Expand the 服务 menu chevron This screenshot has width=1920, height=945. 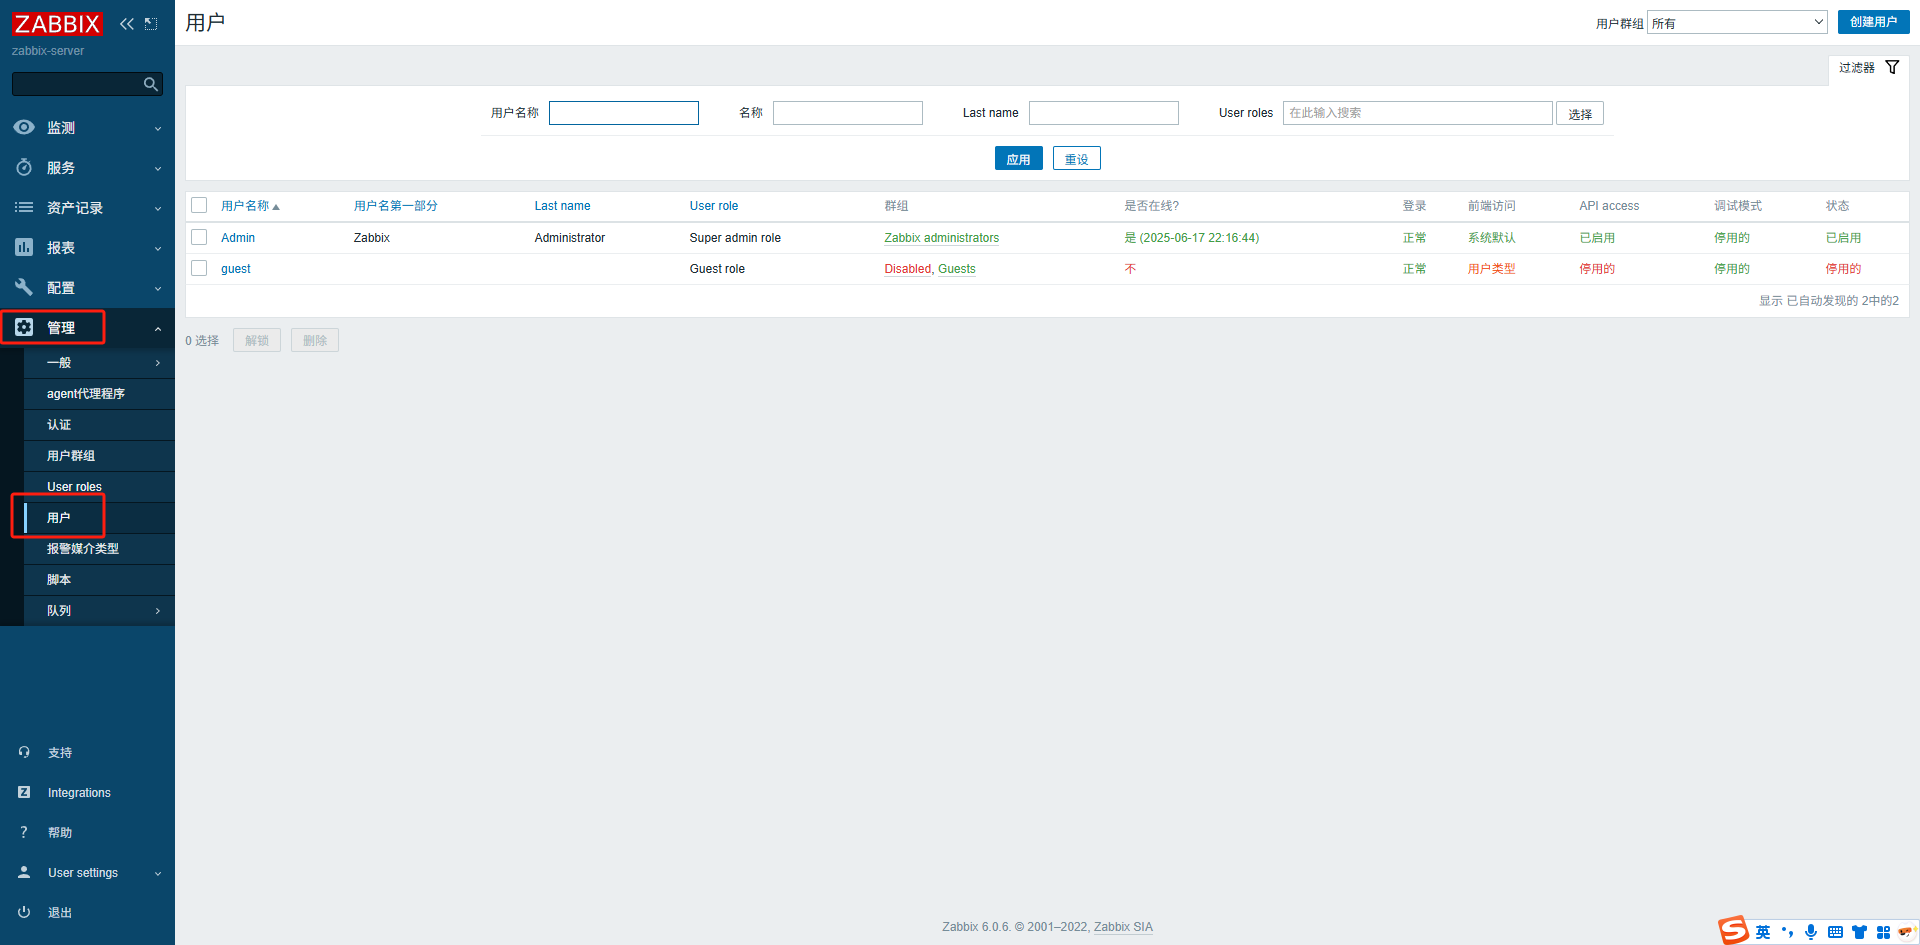pos(158,168)
